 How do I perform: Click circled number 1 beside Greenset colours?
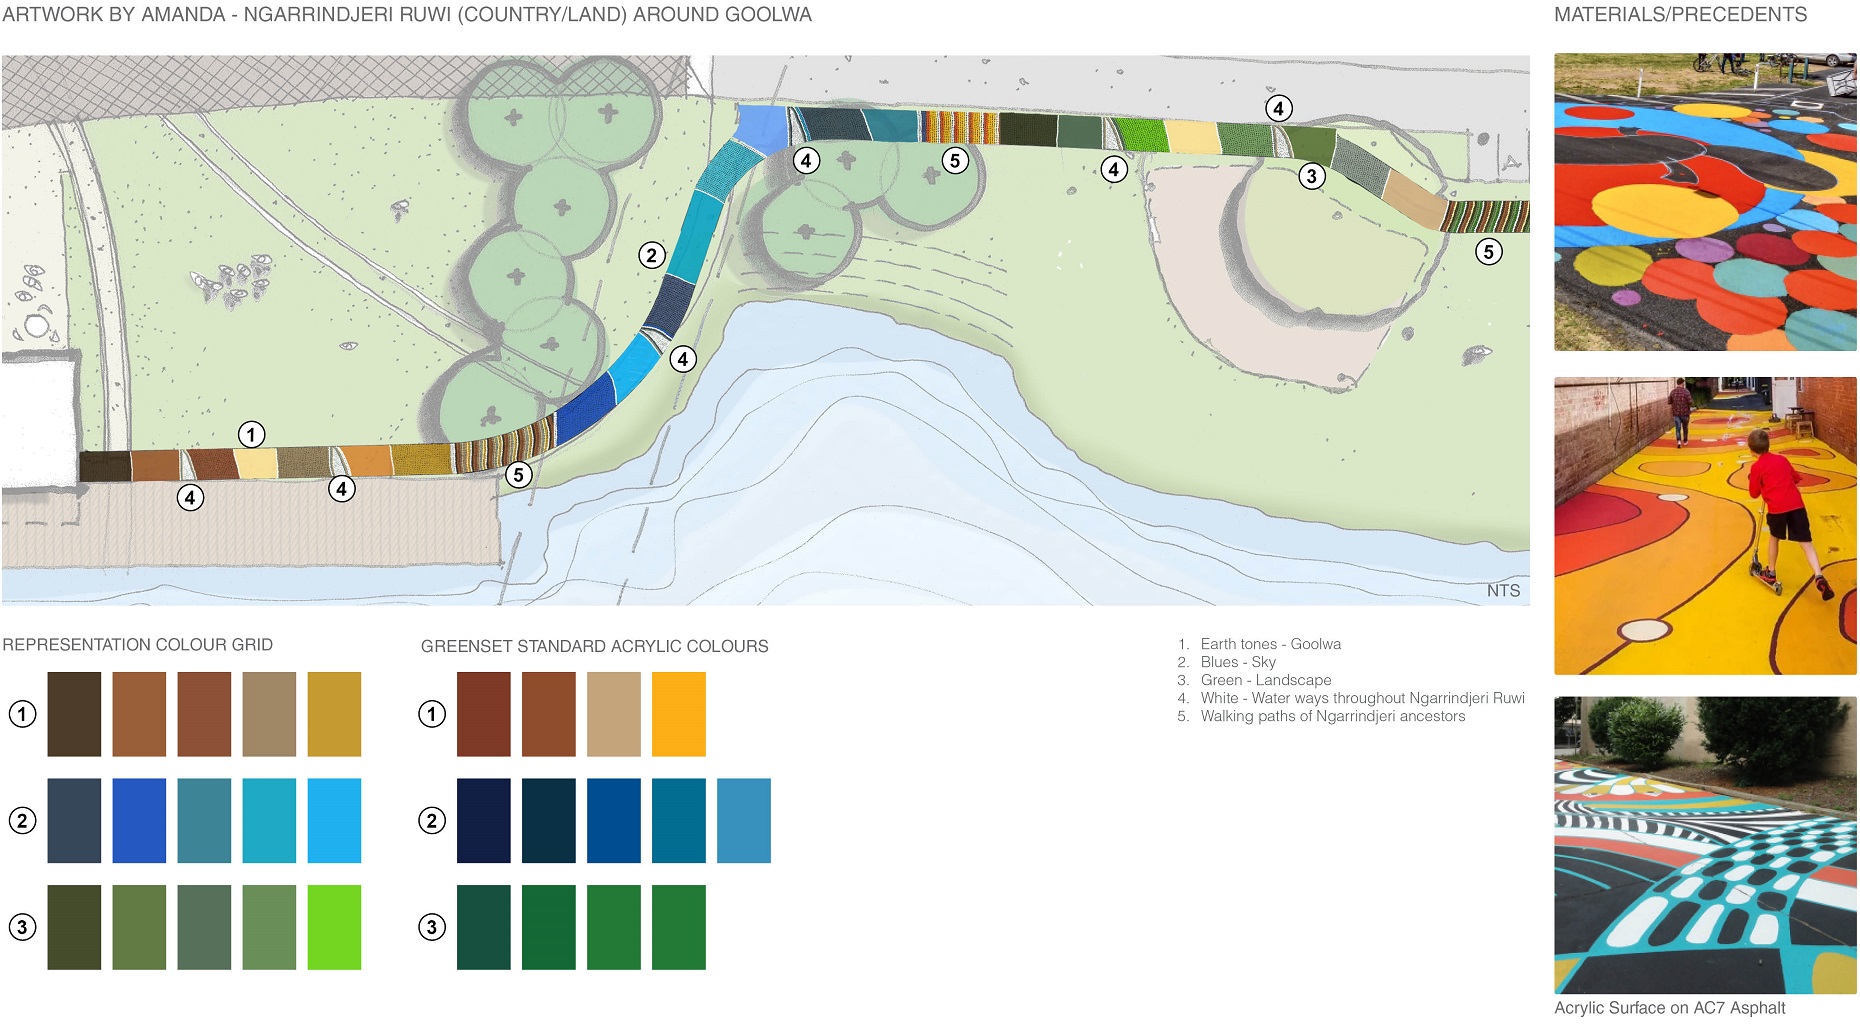[432, 714]
